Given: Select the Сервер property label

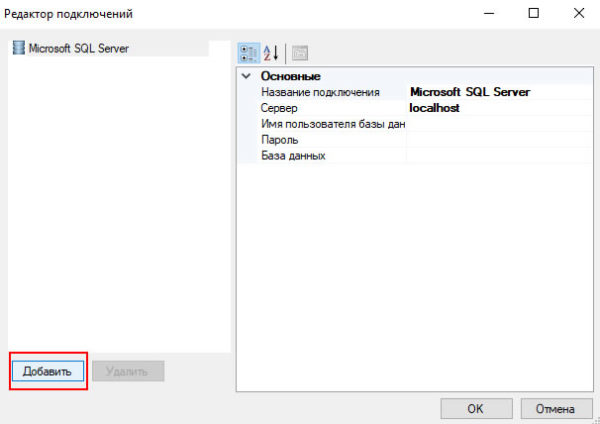Looking at the screenshot, I should [x=279, y=108].
